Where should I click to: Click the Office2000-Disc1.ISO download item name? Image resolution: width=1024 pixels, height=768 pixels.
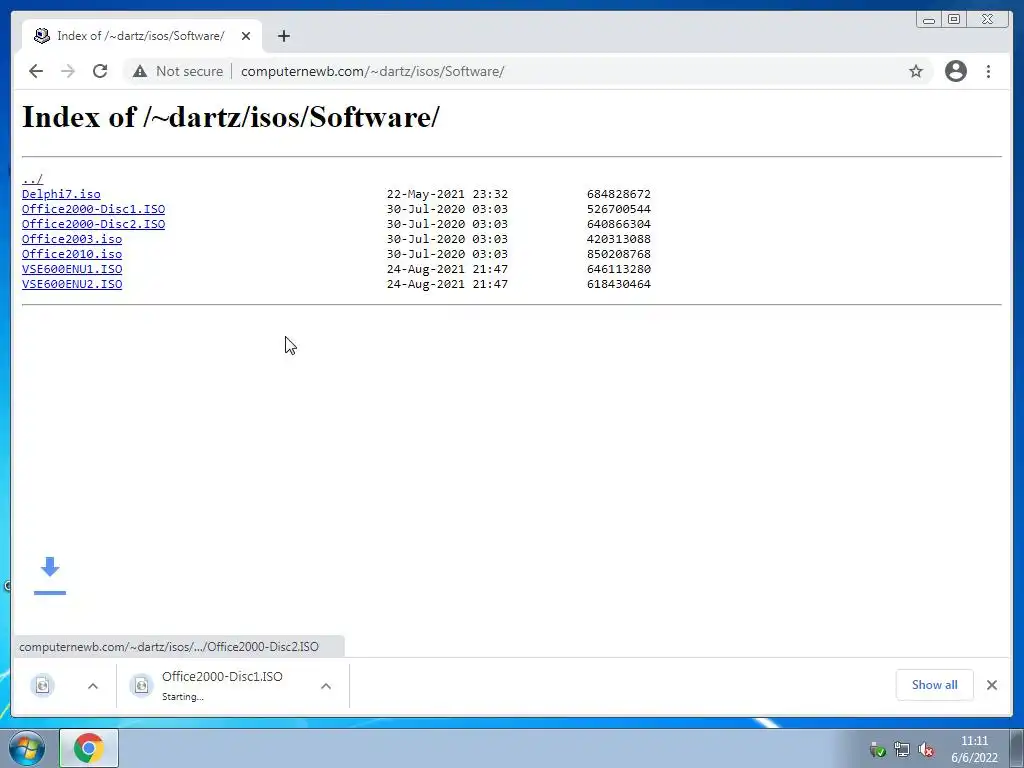click(222, 677)
